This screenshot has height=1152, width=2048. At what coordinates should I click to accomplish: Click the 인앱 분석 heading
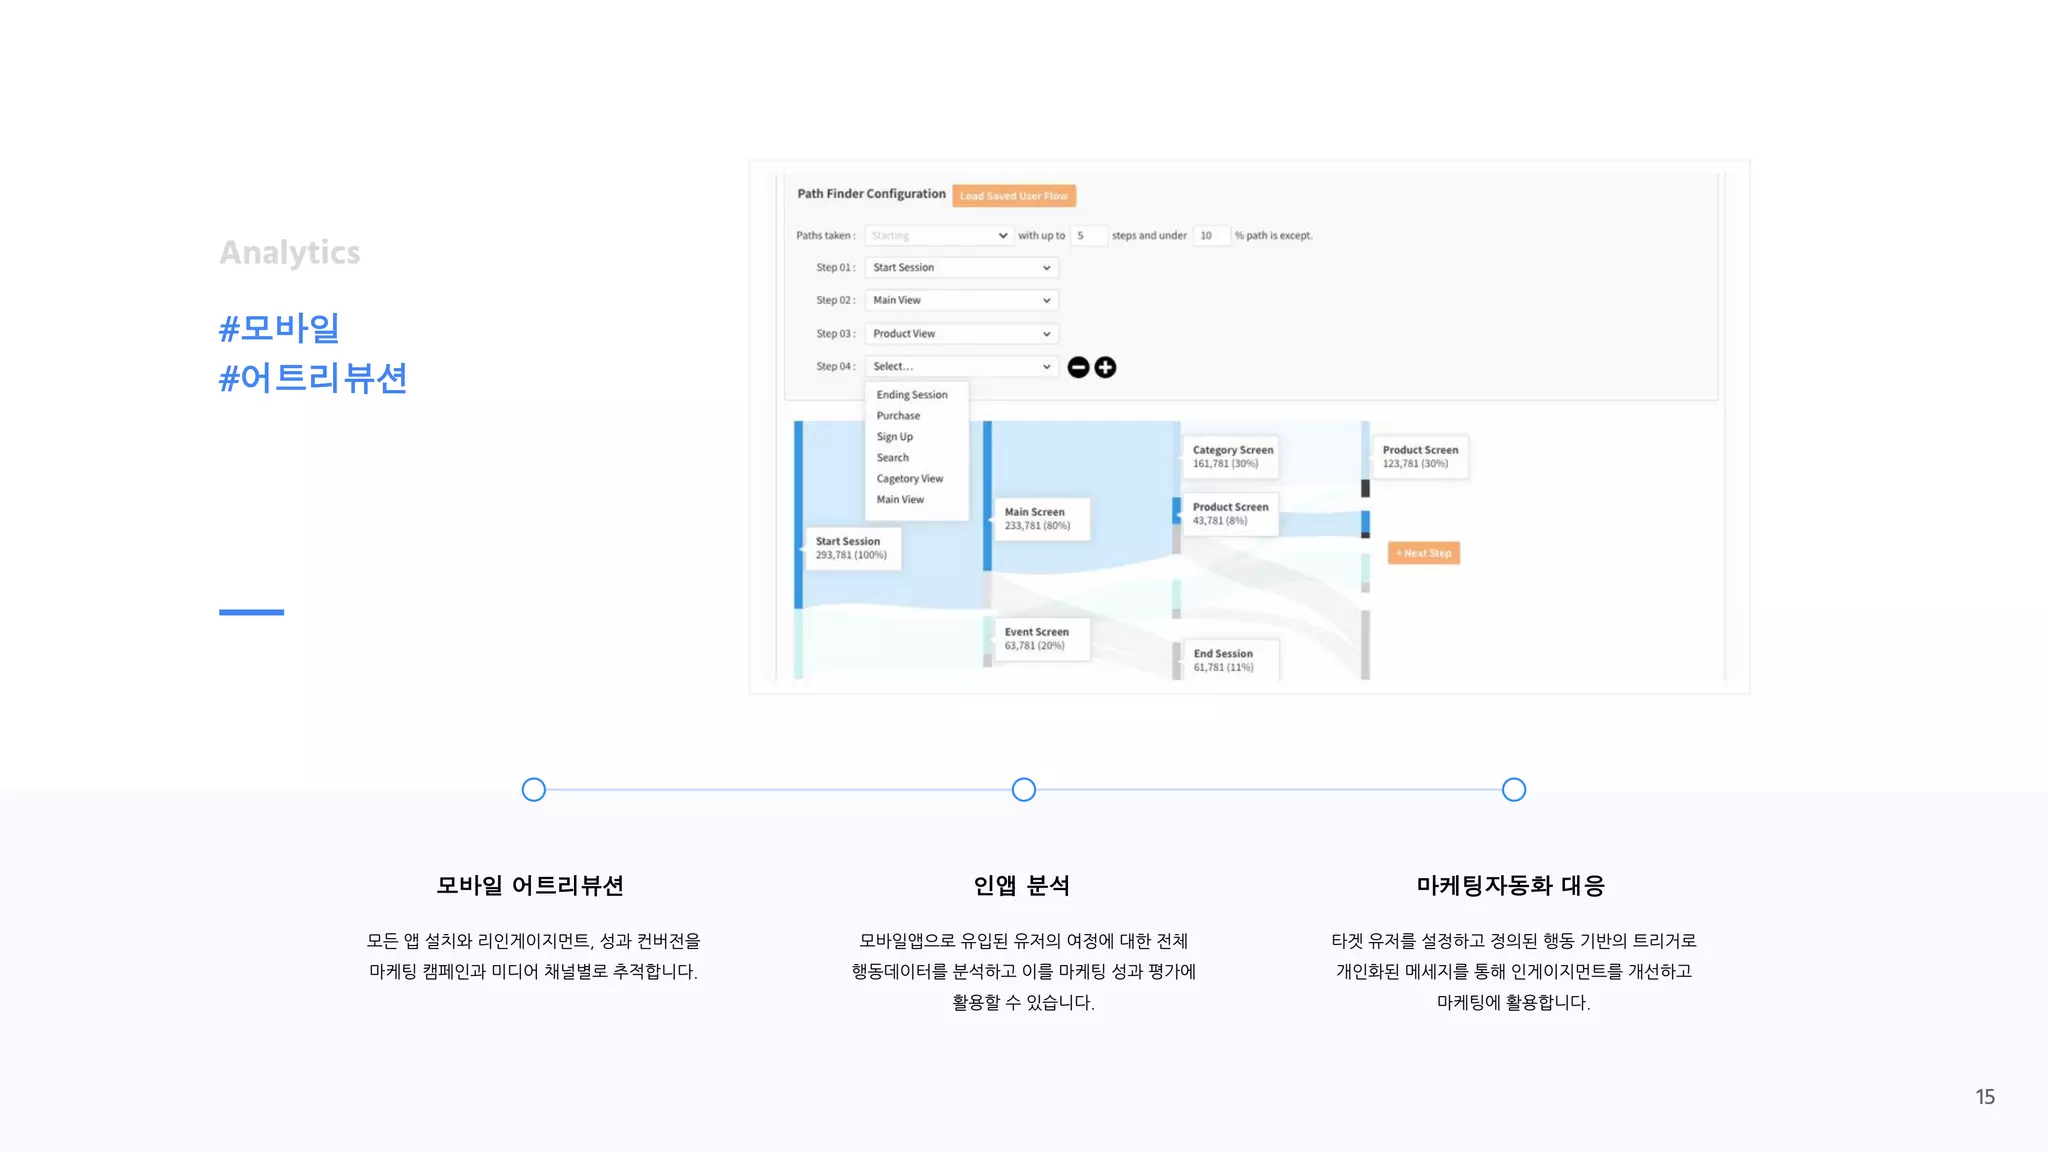[x=1022, y=886]
